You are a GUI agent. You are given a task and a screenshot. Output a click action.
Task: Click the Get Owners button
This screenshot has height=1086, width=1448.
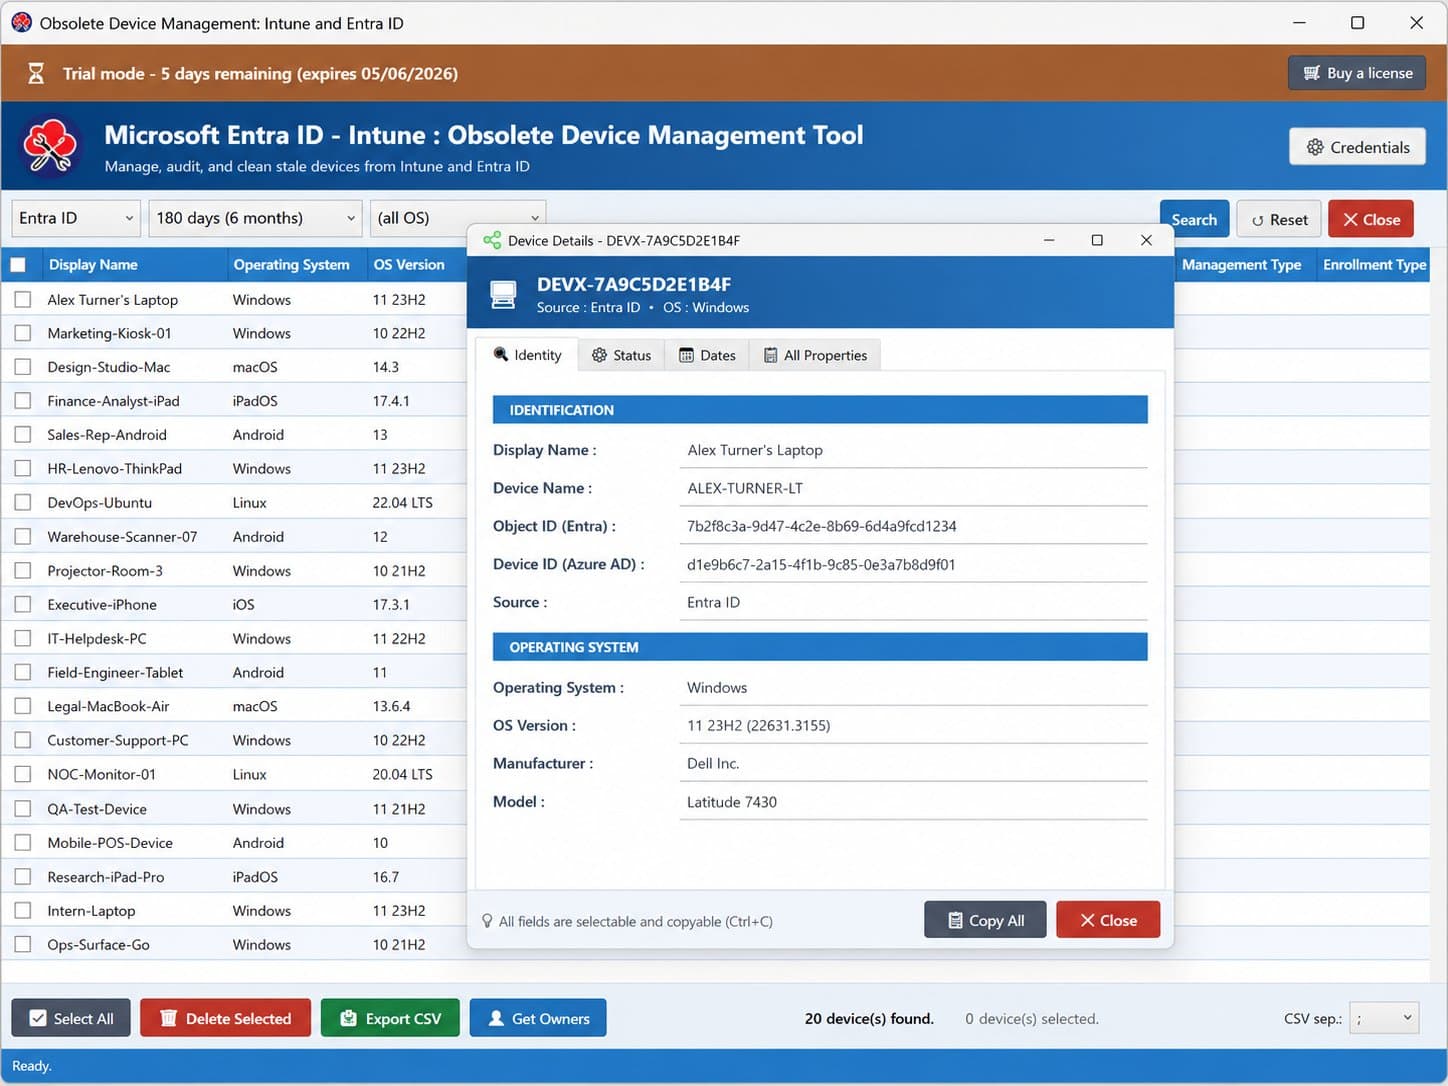click(x=538, y=1018)
